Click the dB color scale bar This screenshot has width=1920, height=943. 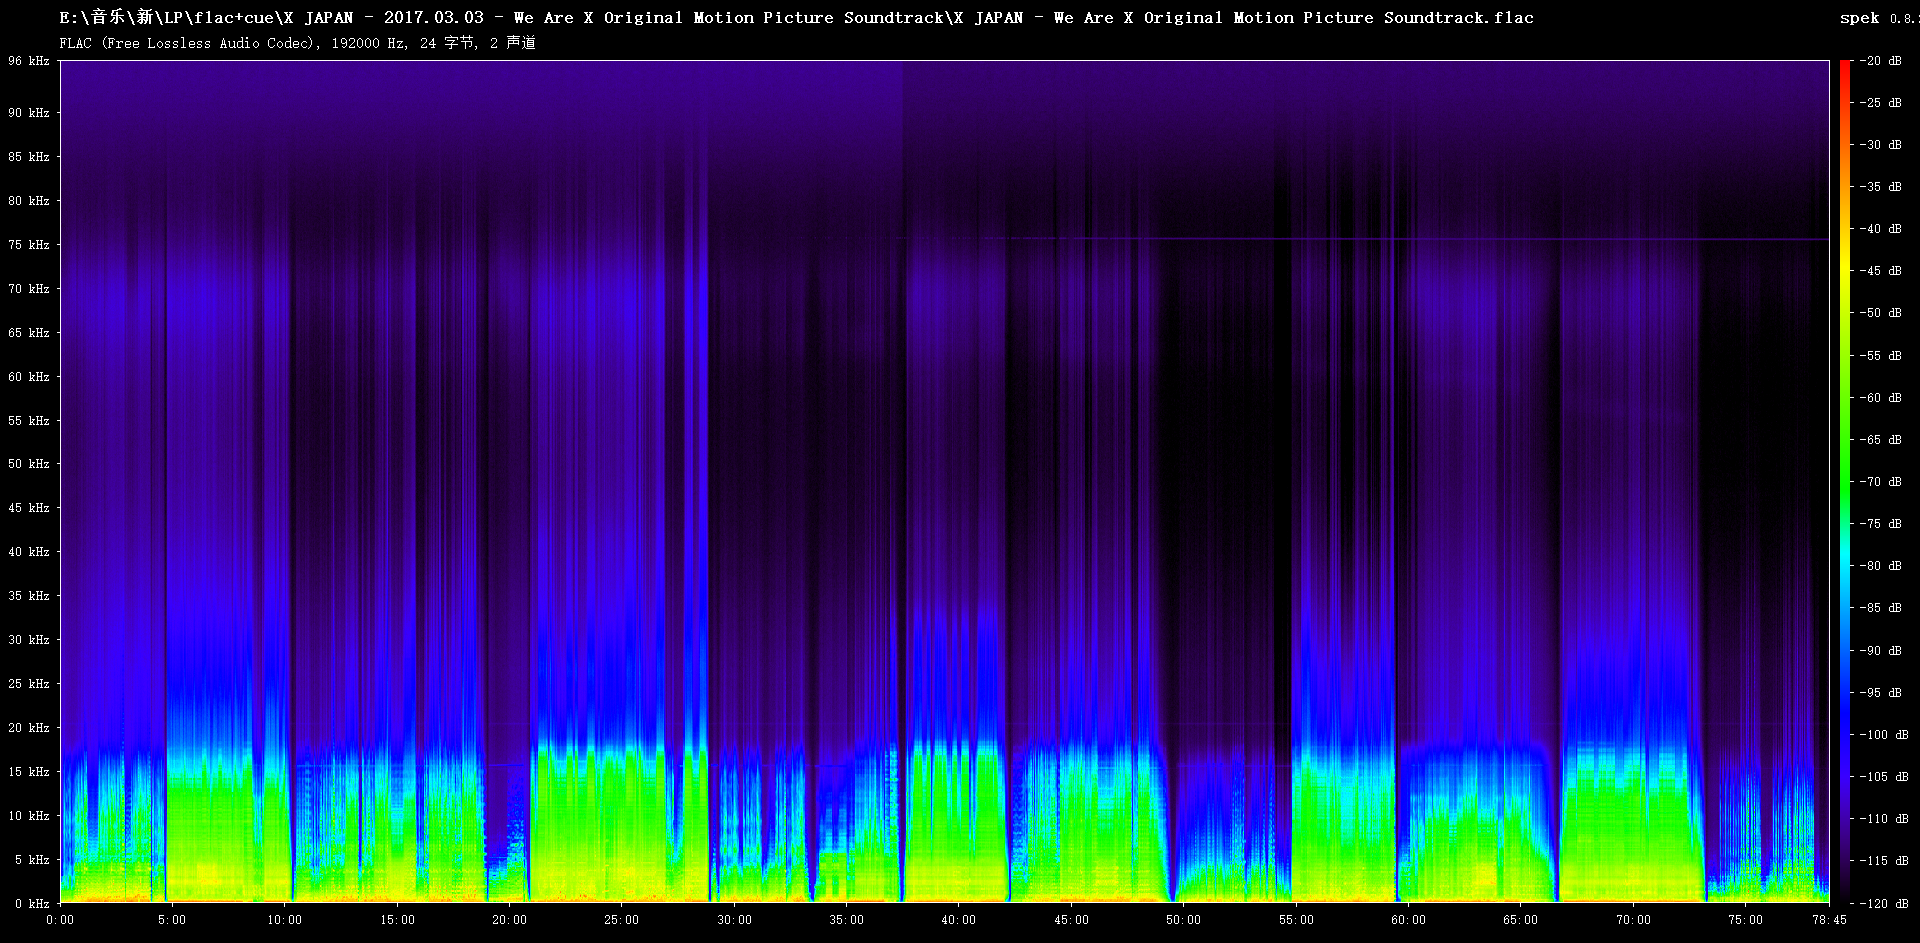pos(1844,482)
